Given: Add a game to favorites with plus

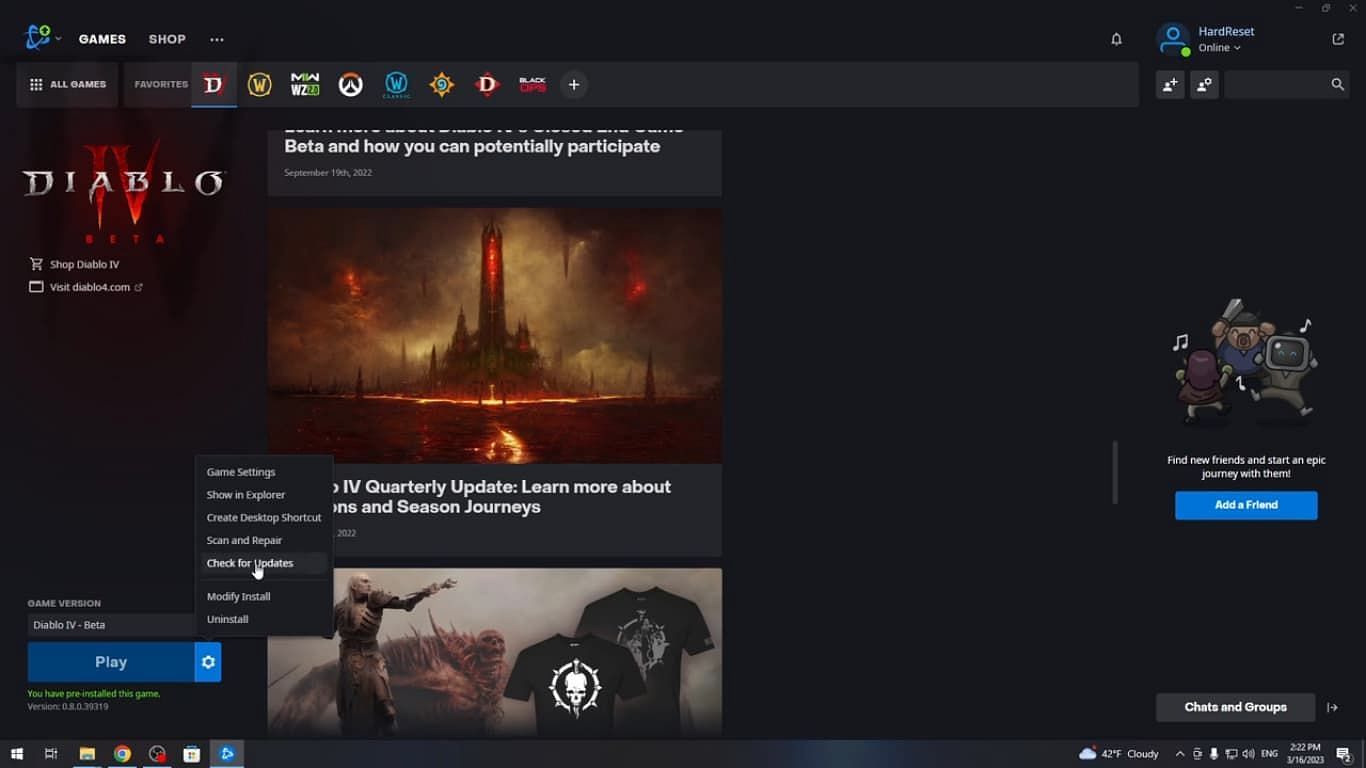Looking at the screenshot, I should (573, 85).
